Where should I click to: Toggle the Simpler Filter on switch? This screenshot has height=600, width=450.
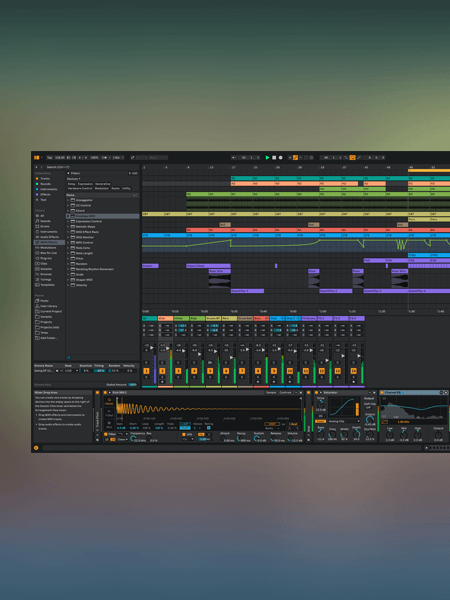coord(106,434)
